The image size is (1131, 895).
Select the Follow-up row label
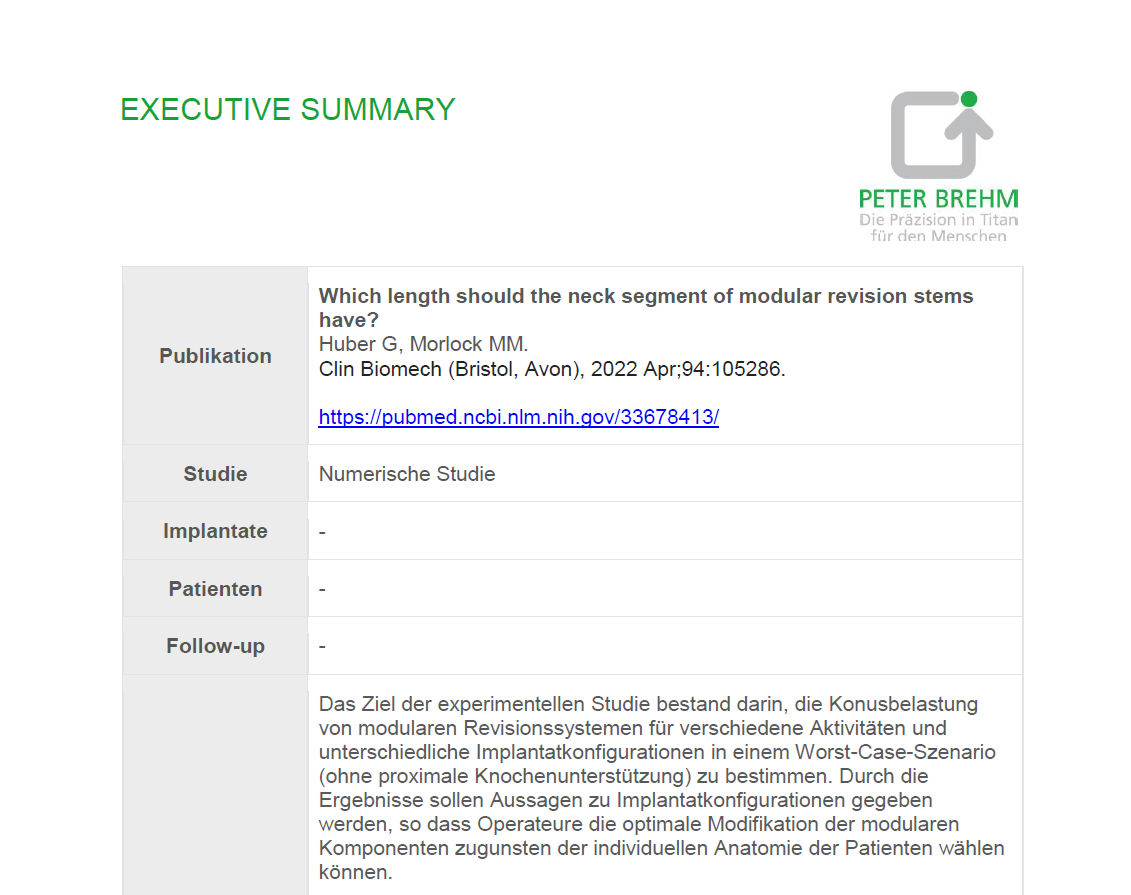point(215,645)
